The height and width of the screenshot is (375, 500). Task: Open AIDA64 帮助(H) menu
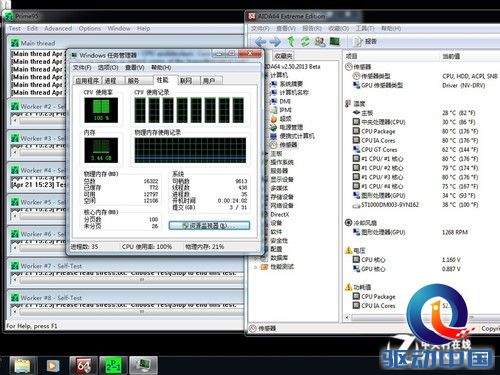[391, 29]
